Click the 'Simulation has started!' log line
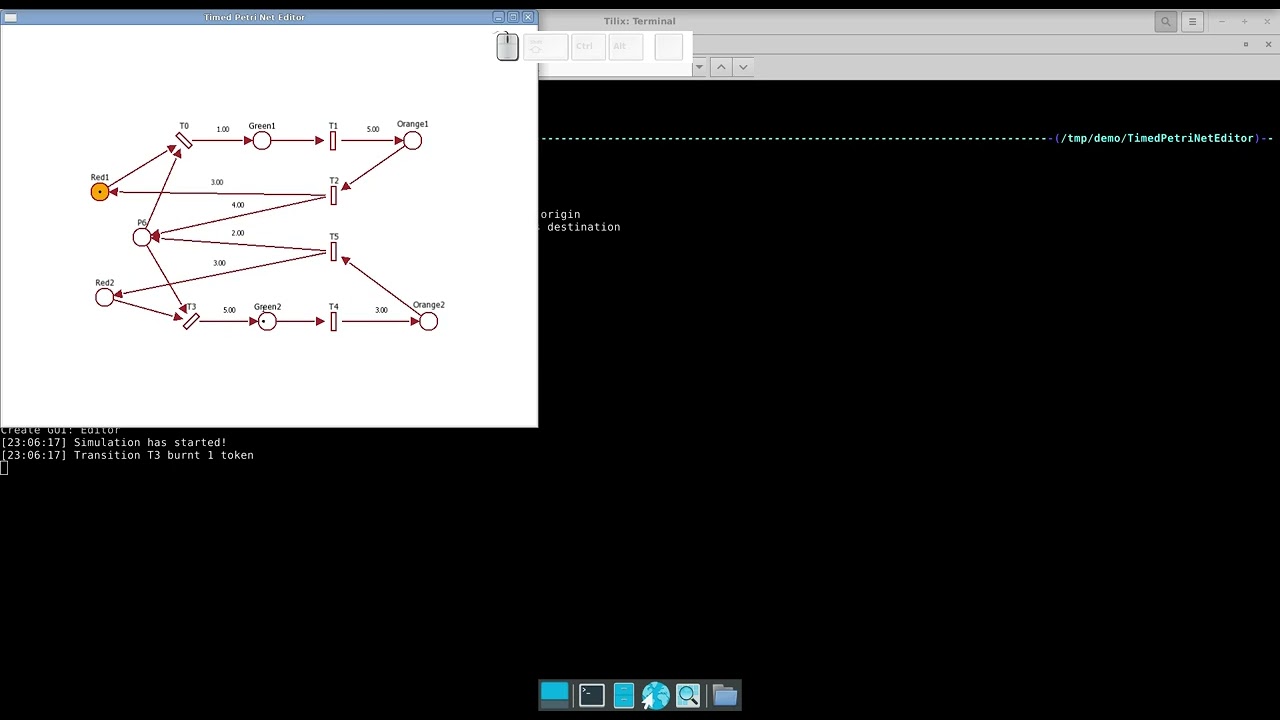The width and height of the screenshot is (1280, 720). coord(114,442)
